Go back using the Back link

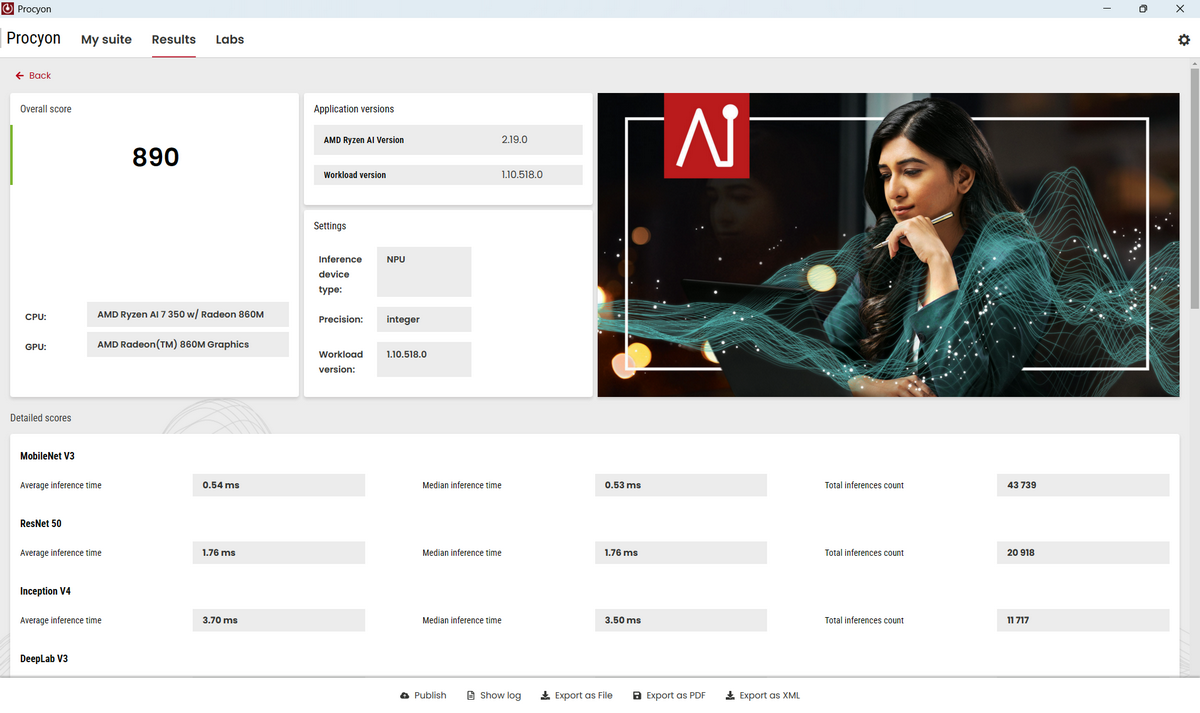[40, 76]
